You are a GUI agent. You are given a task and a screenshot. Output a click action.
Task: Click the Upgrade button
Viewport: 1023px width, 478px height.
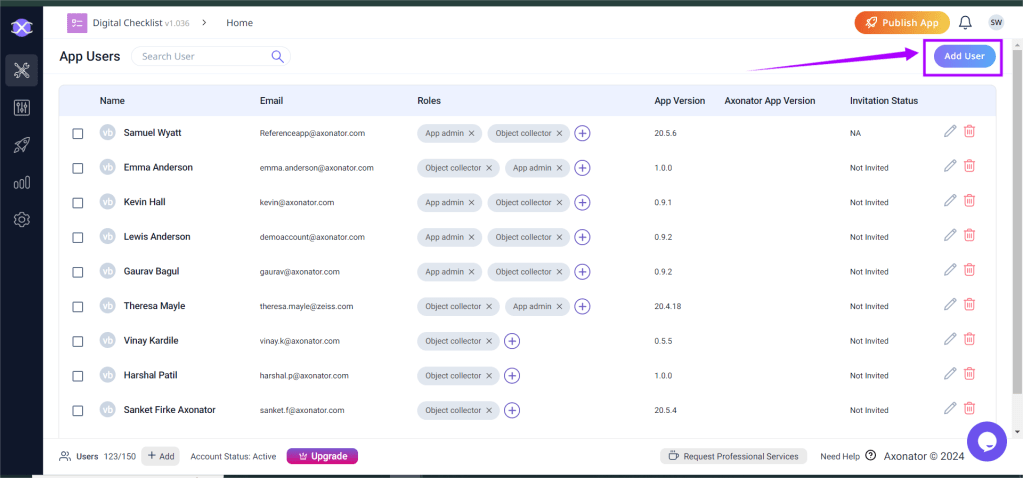tap(322, 456)
